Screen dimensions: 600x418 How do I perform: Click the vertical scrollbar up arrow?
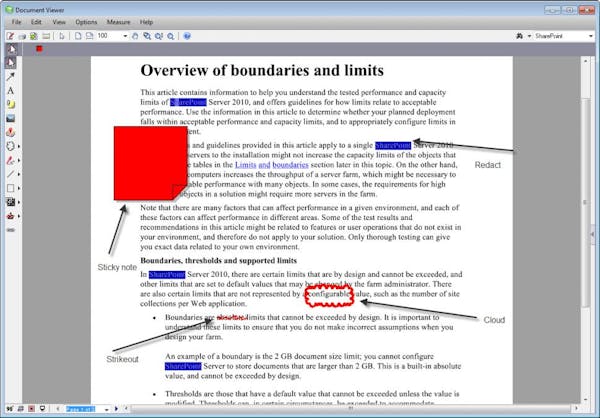(585, 60)
